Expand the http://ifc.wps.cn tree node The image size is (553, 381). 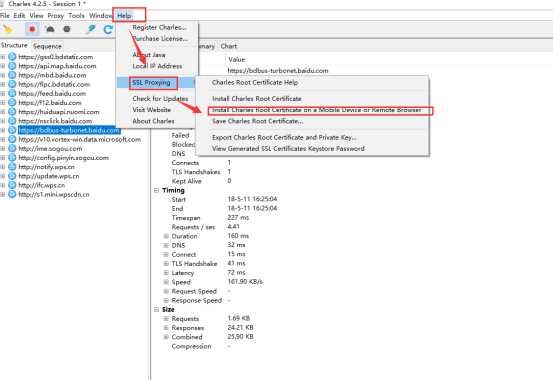coord(3,185)
